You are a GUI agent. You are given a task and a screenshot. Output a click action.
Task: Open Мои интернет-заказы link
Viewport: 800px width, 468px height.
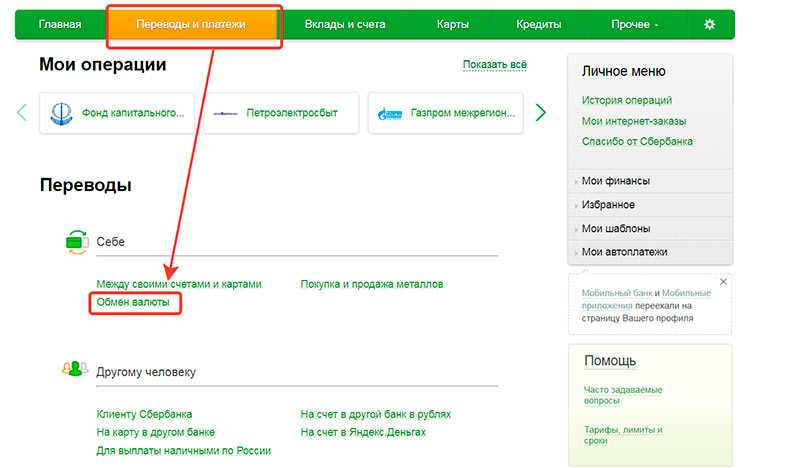pyautogui.click(x=634, y=121)
